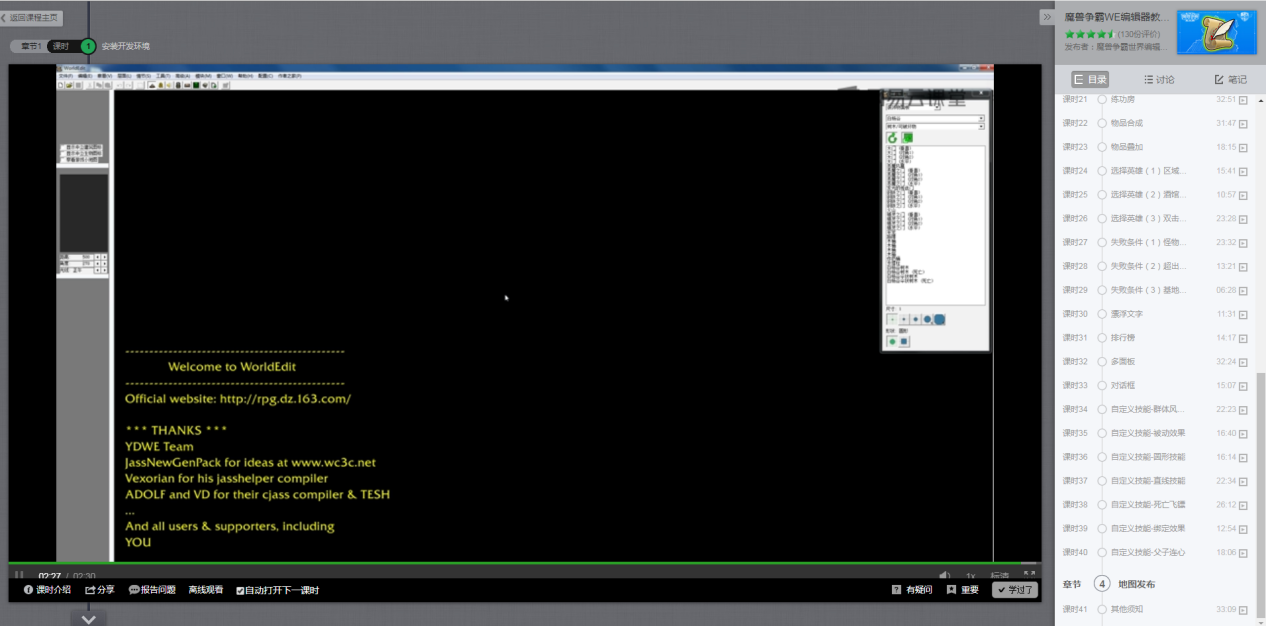Switch to the 笔记 tab

[x=1230, y=79]
